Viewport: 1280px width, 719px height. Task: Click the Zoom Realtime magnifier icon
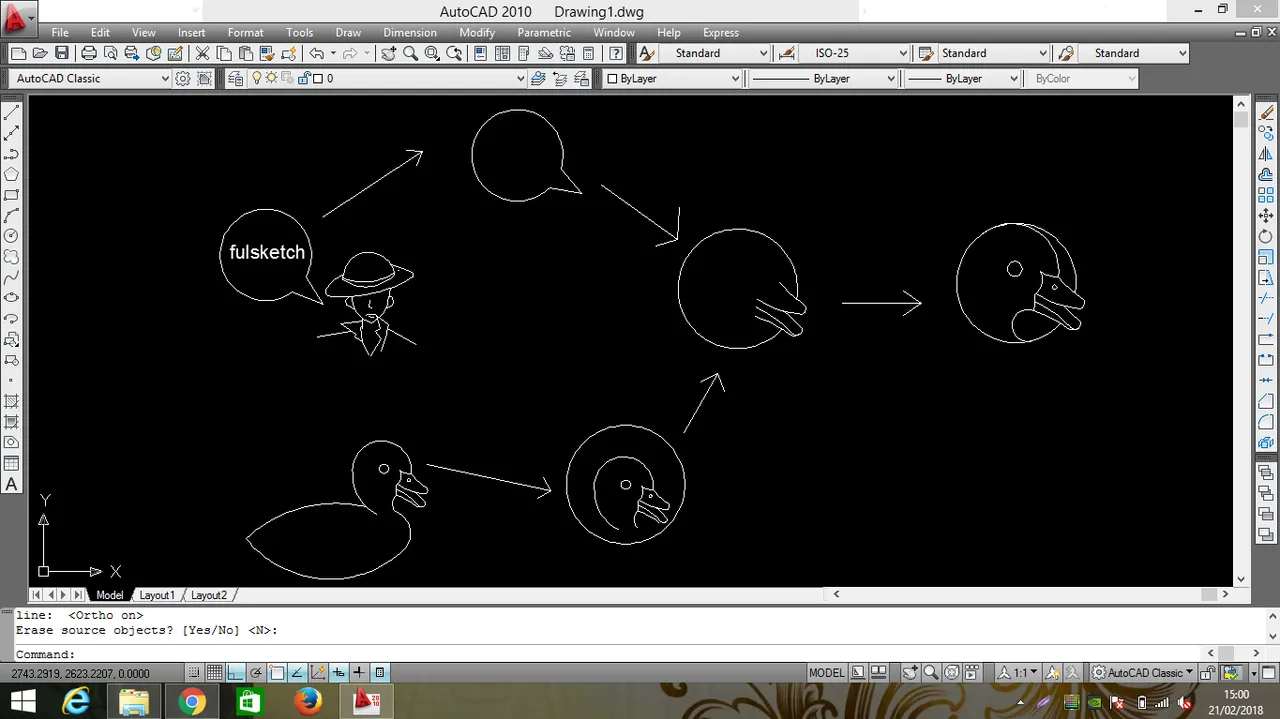(410, 53)
